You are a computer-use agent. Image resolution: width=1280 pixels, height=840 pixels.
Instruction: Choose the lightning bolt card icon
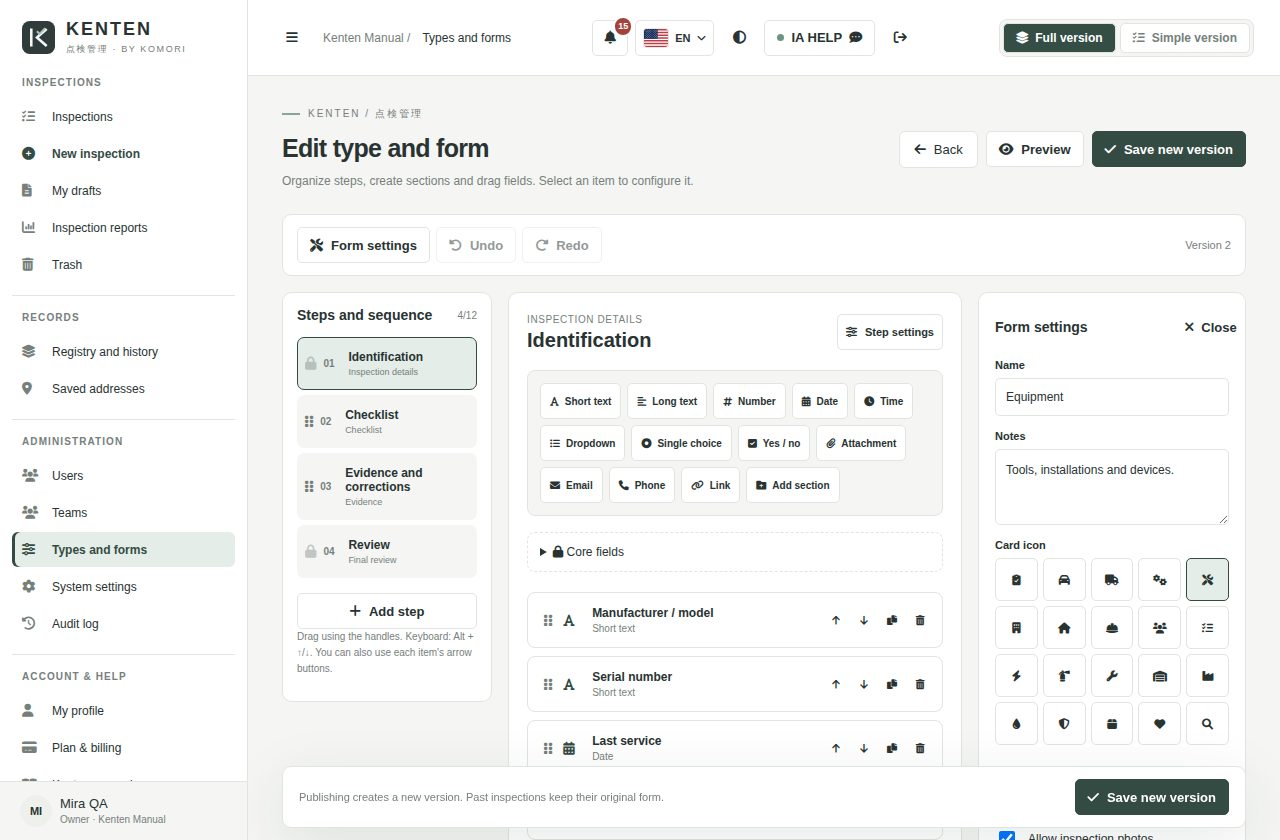(x=1016, y=675)
